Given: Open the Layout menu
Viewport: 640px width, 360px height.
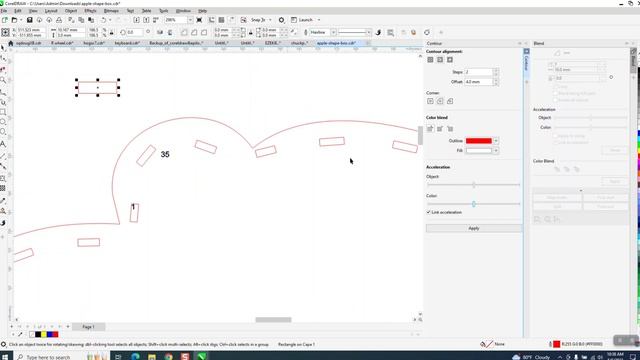Looking at the screenshot, I should point(51,11).
